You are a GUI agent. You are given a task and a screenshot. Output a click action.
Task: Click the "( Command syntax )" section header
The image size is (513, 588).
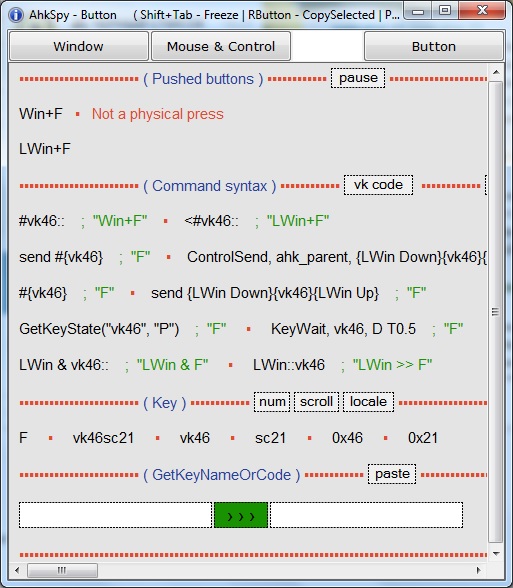[x=209, y=186]
